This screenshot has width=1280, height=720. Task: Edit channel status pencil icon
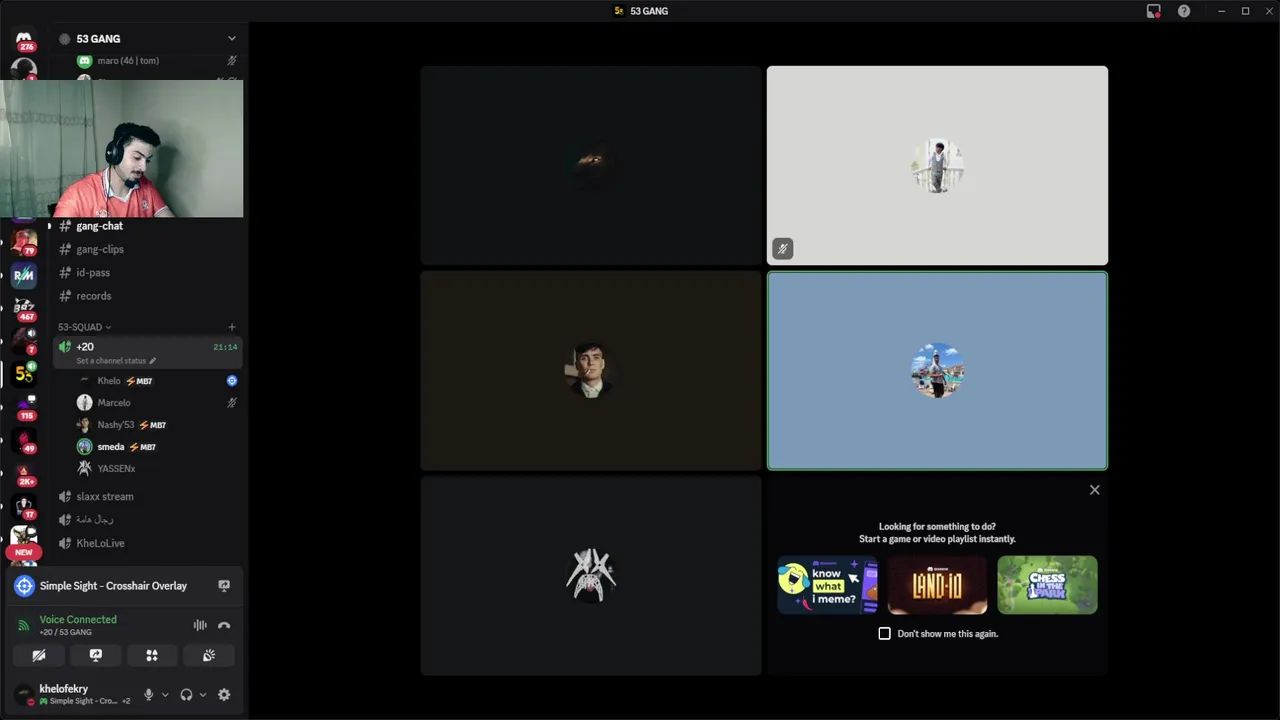[153, 361]
